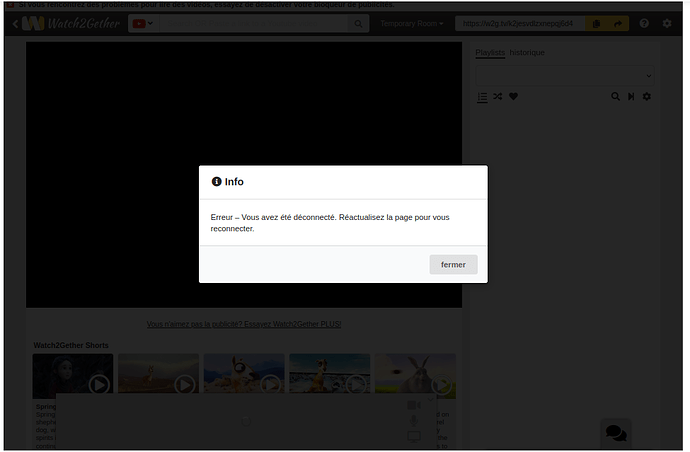Toggle the microphone icon
The image size is (690, 452).
point(414,421)
